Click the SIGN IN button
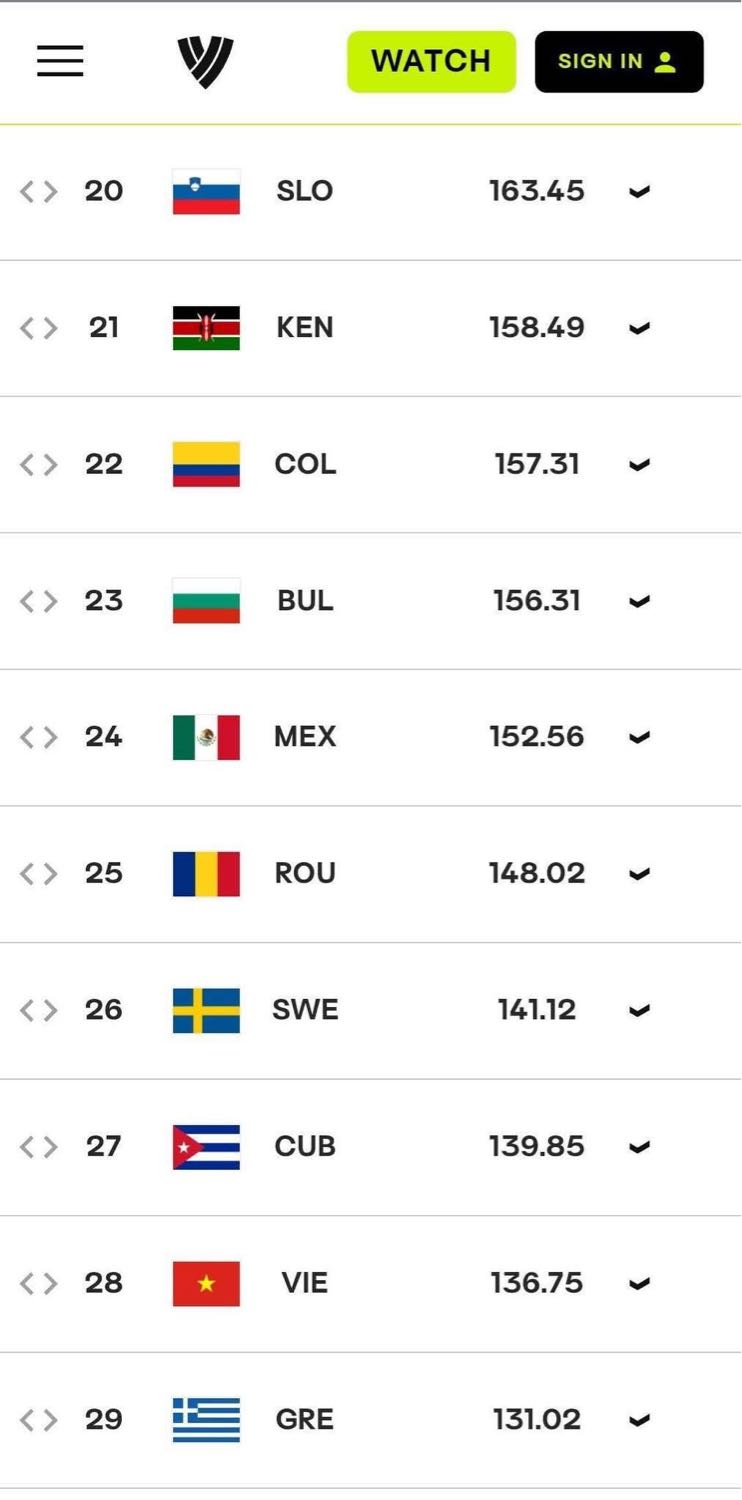This screenshot has height=1500, width=742. [619, 61]
